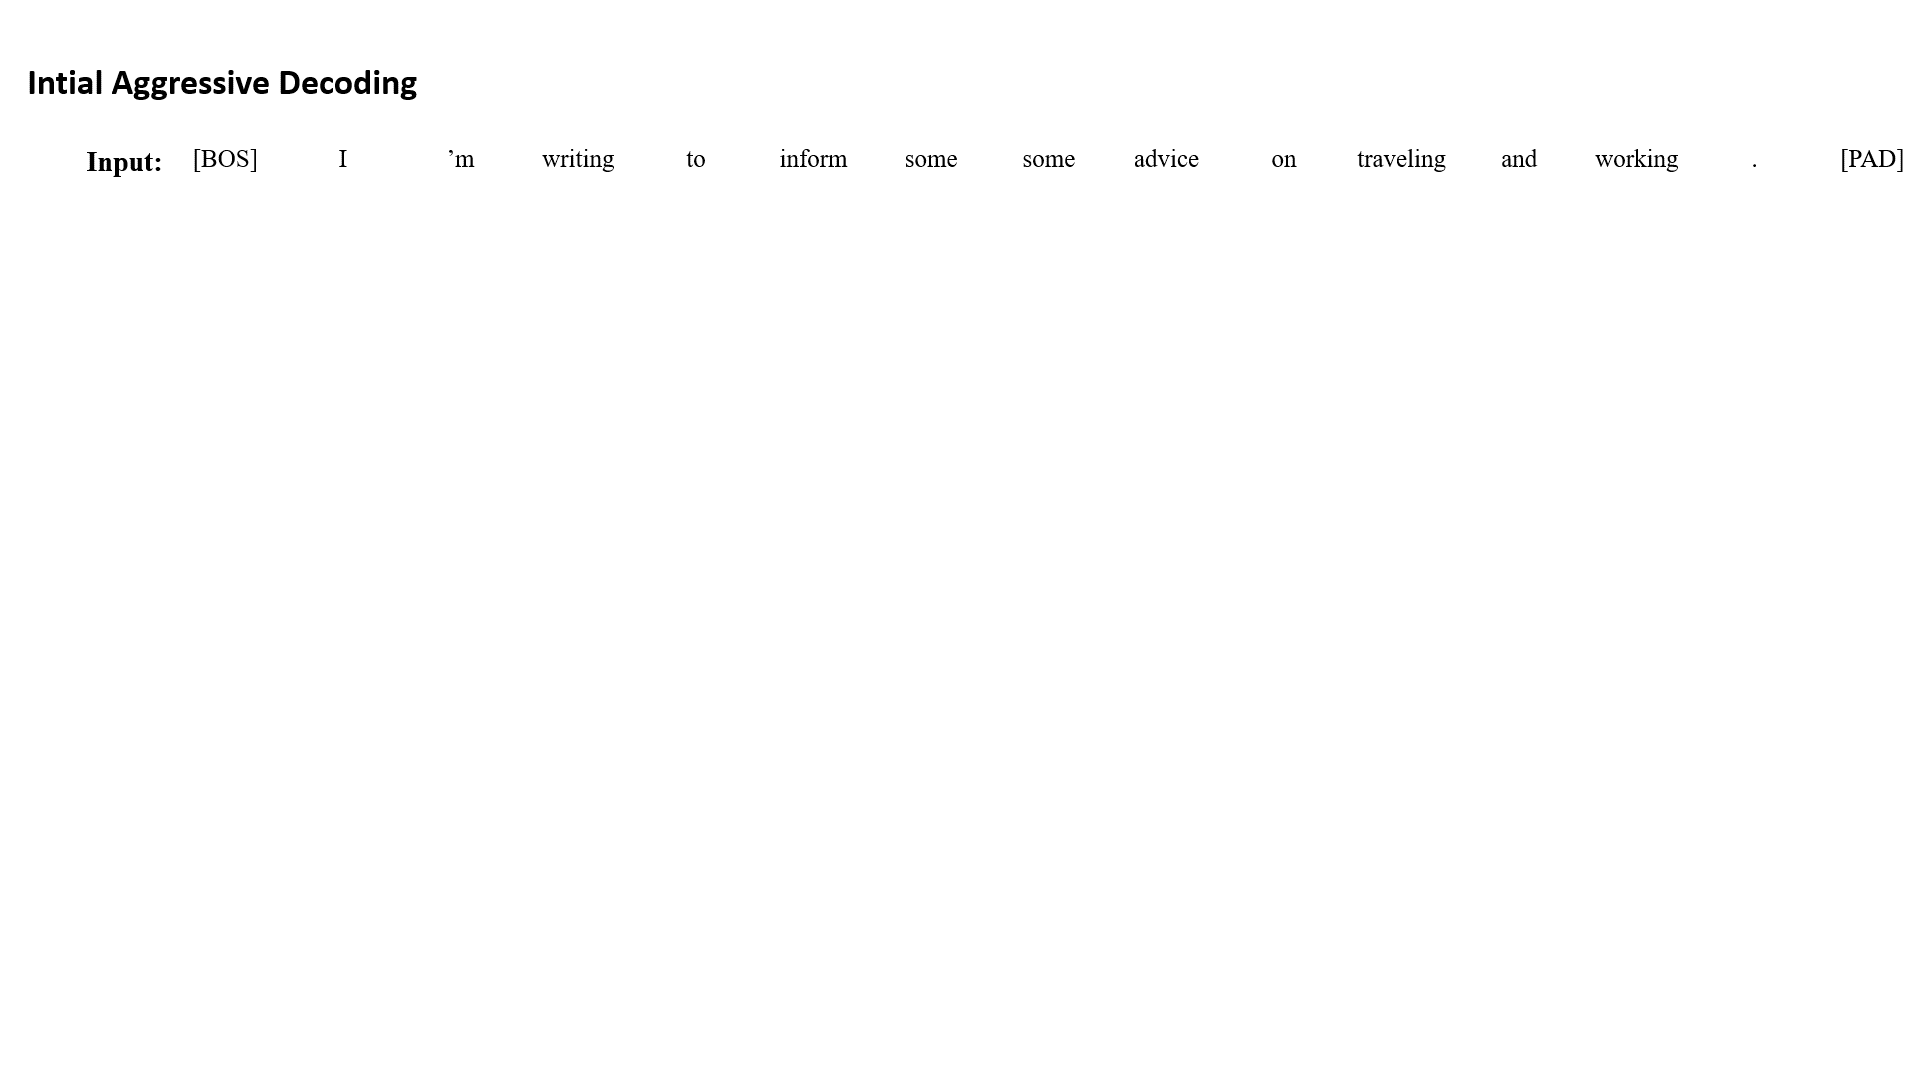
Task: Click 'Initial Aggressive Decoding' section header
Action: click(220, 82)
